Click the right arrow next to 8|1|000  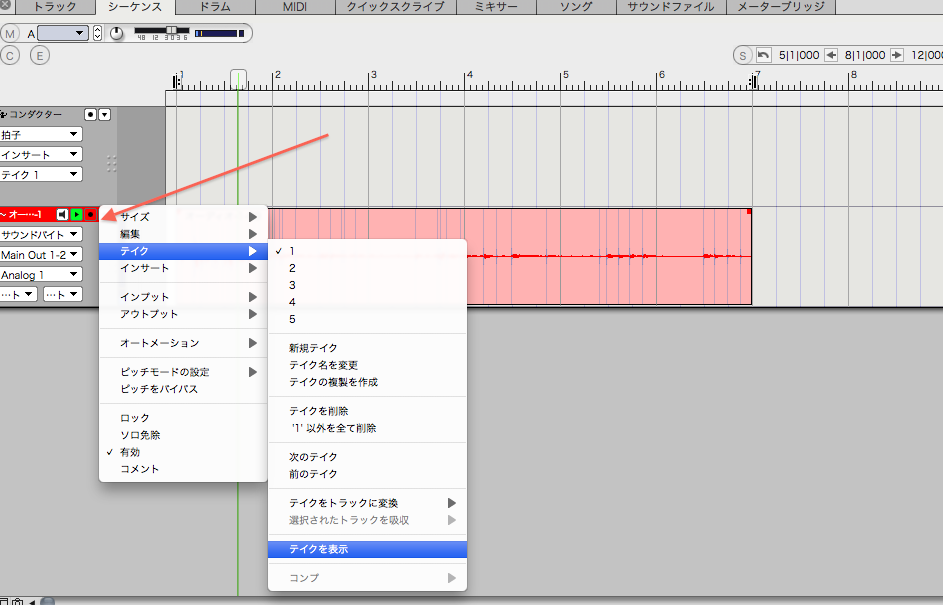(897, 55)
